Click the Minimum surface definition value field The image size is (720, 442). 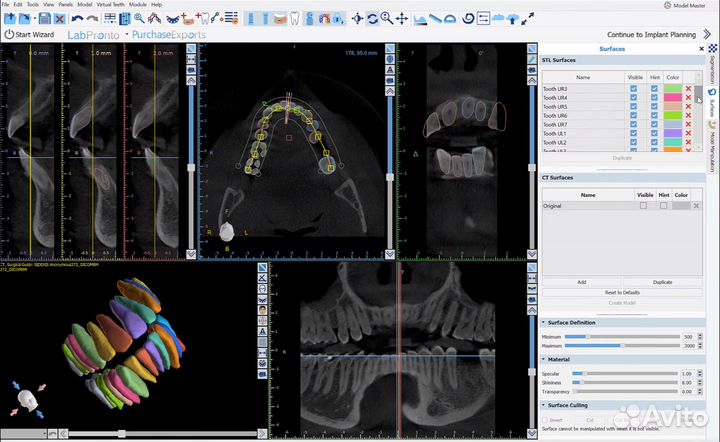click(687, 337)
